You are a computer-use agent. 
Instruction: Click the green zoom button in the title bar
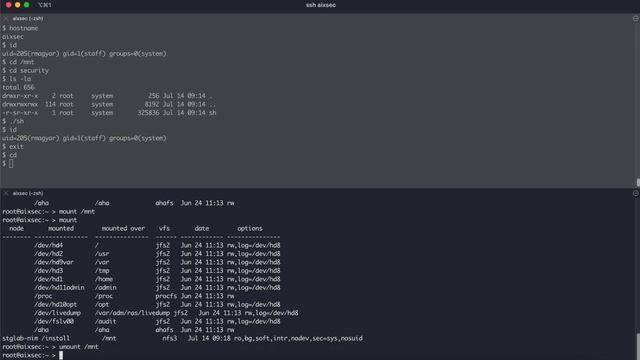pos(27,5)
